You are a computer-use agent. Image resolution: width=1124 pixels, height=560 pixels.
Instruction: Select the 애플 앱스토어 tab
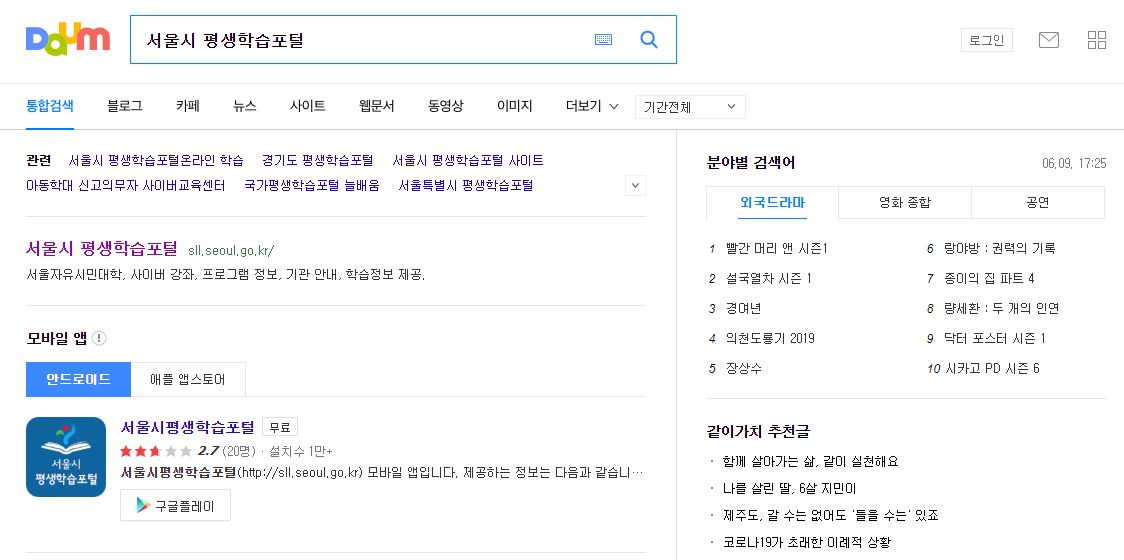[x=188, y=379]
